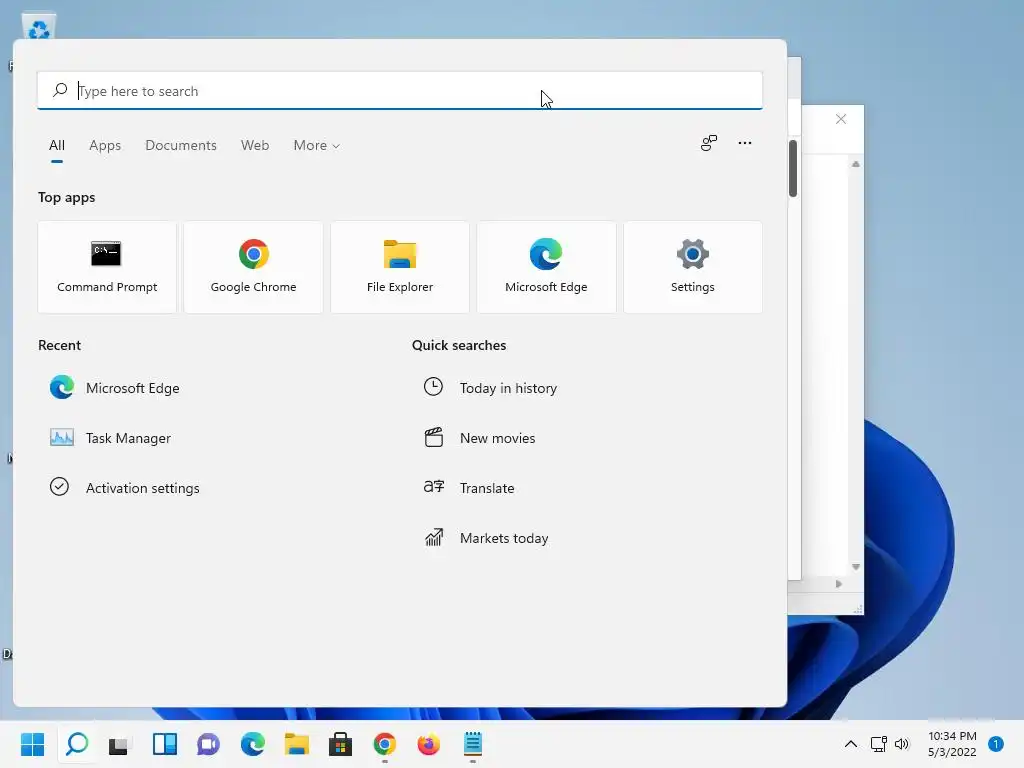1024x768 pixels.
Task: Click scroll-right arrow in background window
Action: tap(839, 584)
